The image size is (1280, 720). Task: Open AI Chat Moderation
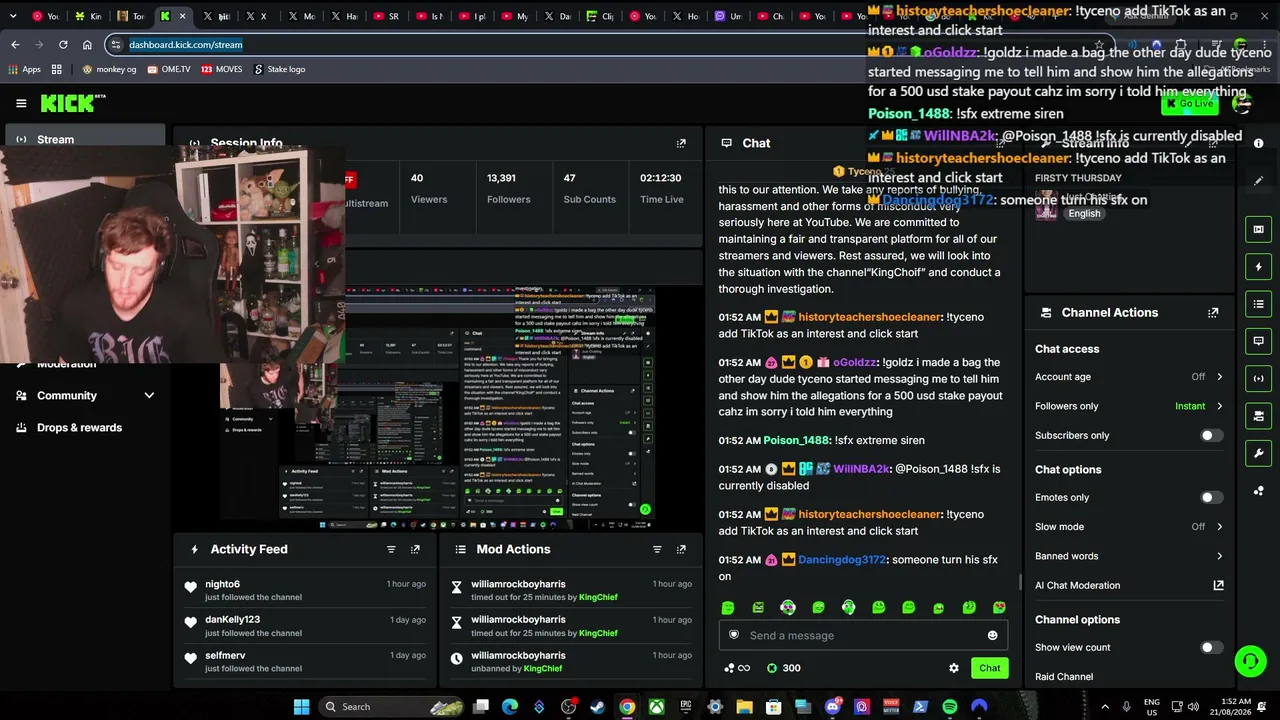[x=1077, y=585]
